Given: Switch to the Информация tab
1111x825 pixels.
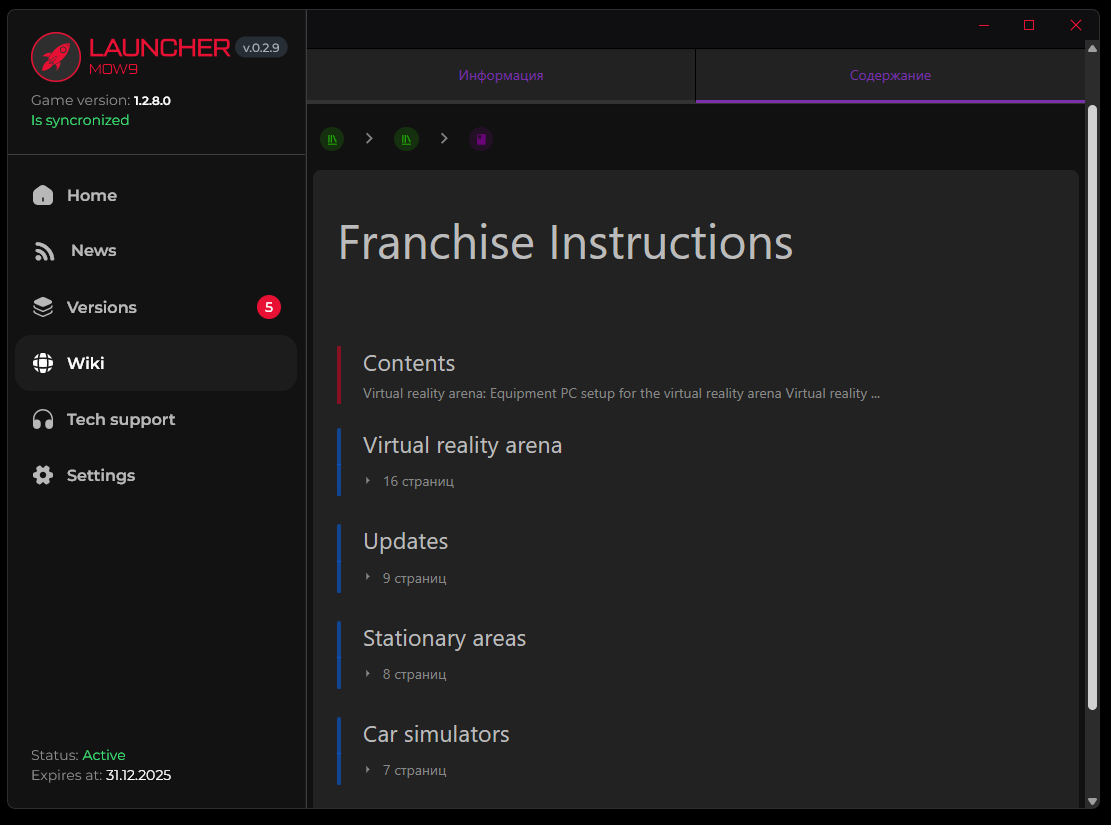Looking at the screenshot, I should coord(501,76).
